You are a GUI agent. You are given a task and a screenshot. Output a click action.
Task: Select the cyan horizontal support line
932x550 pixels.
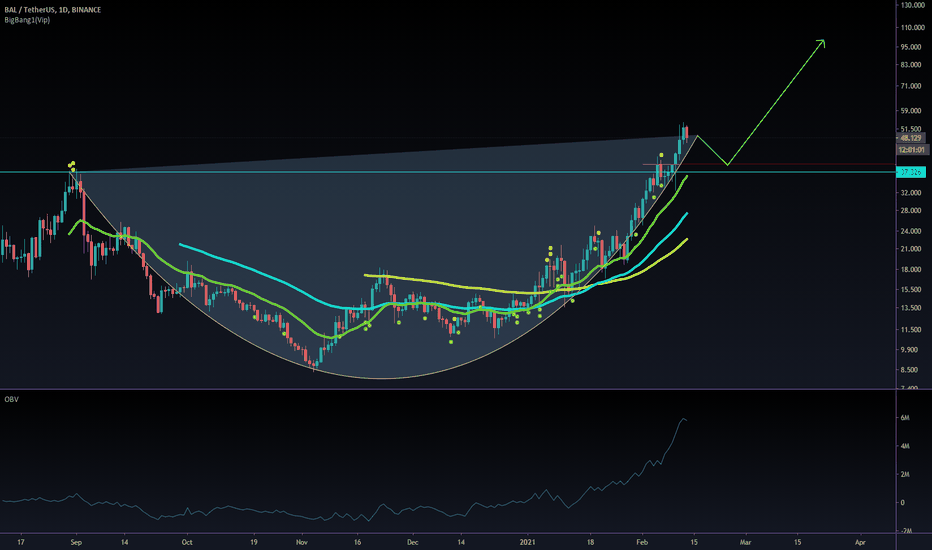[x=447, y=172]
